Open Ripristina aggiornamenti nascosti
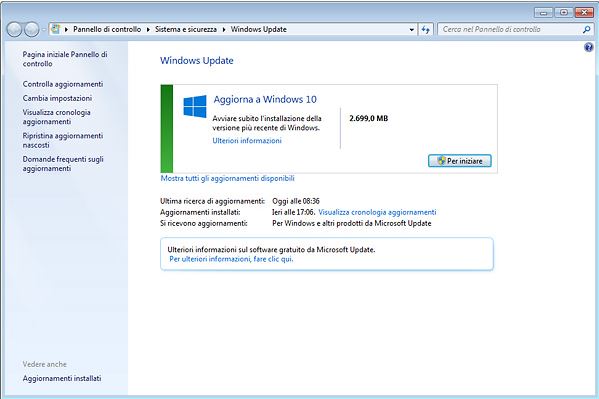Viewport: 599px width, 399px height. [63, 140]
